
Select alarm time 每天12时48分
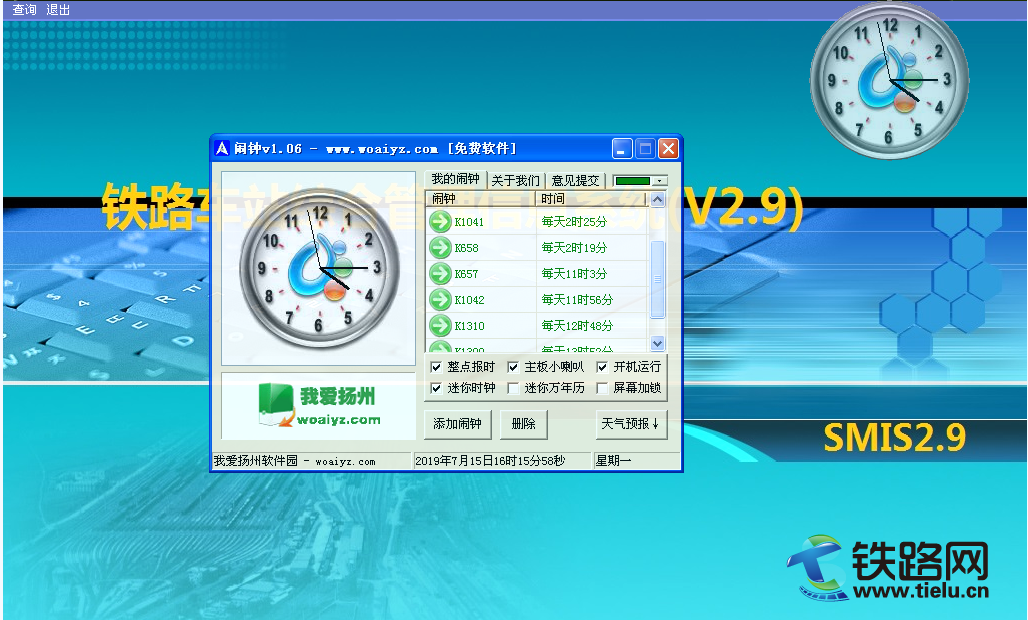(x=577, y=326)
